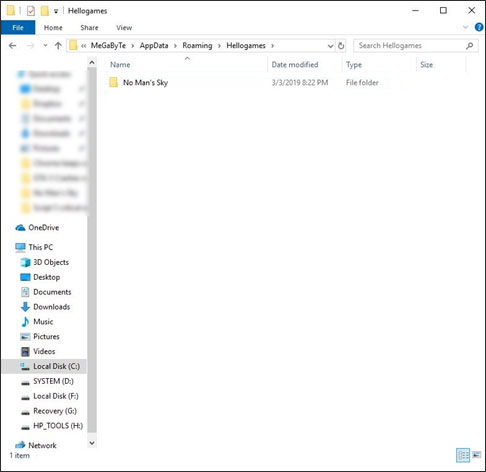Switch to large thumbnails view icon
Screen dimensions: 486x472
[477, 455]
